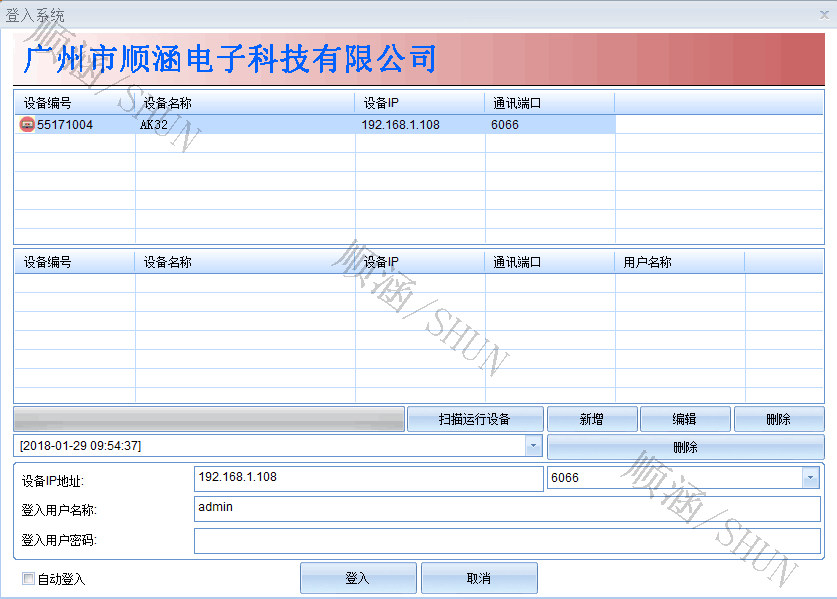Click the device icon beside 55171004

27,124
